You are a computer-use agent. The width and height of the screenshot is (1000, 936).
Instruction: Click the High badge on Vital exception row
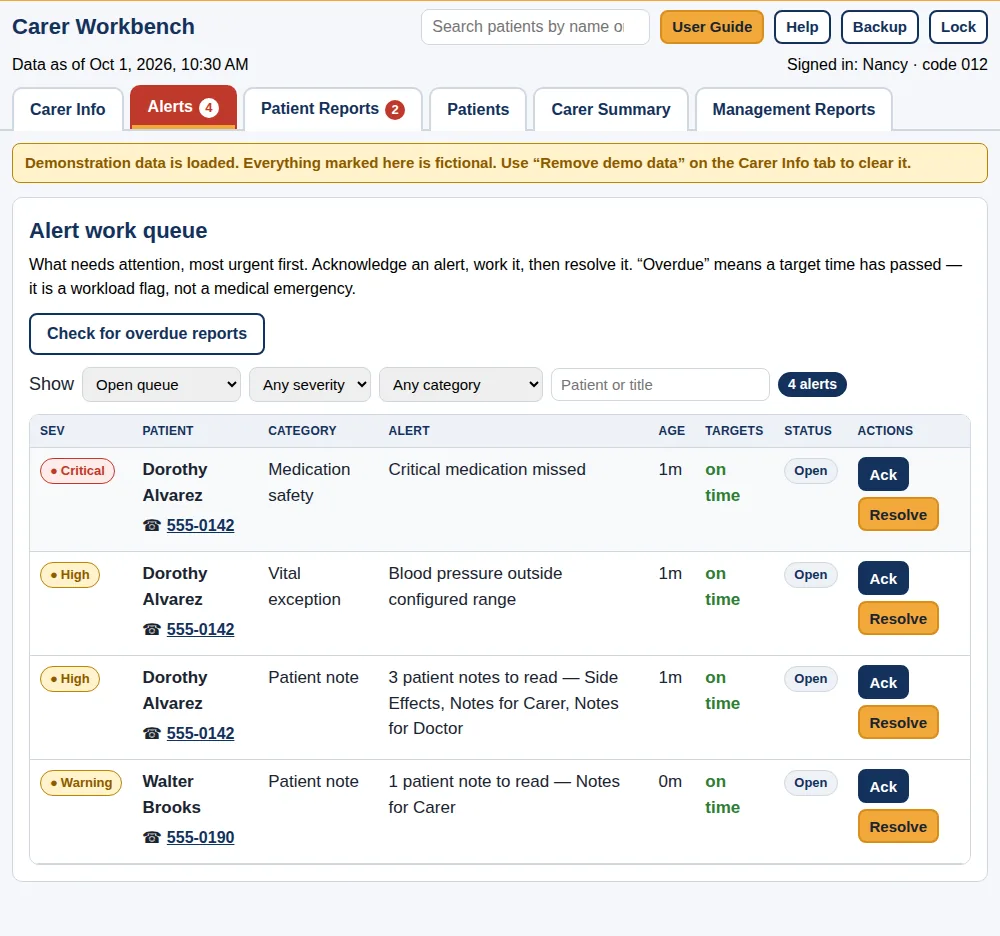pos(70,574)
